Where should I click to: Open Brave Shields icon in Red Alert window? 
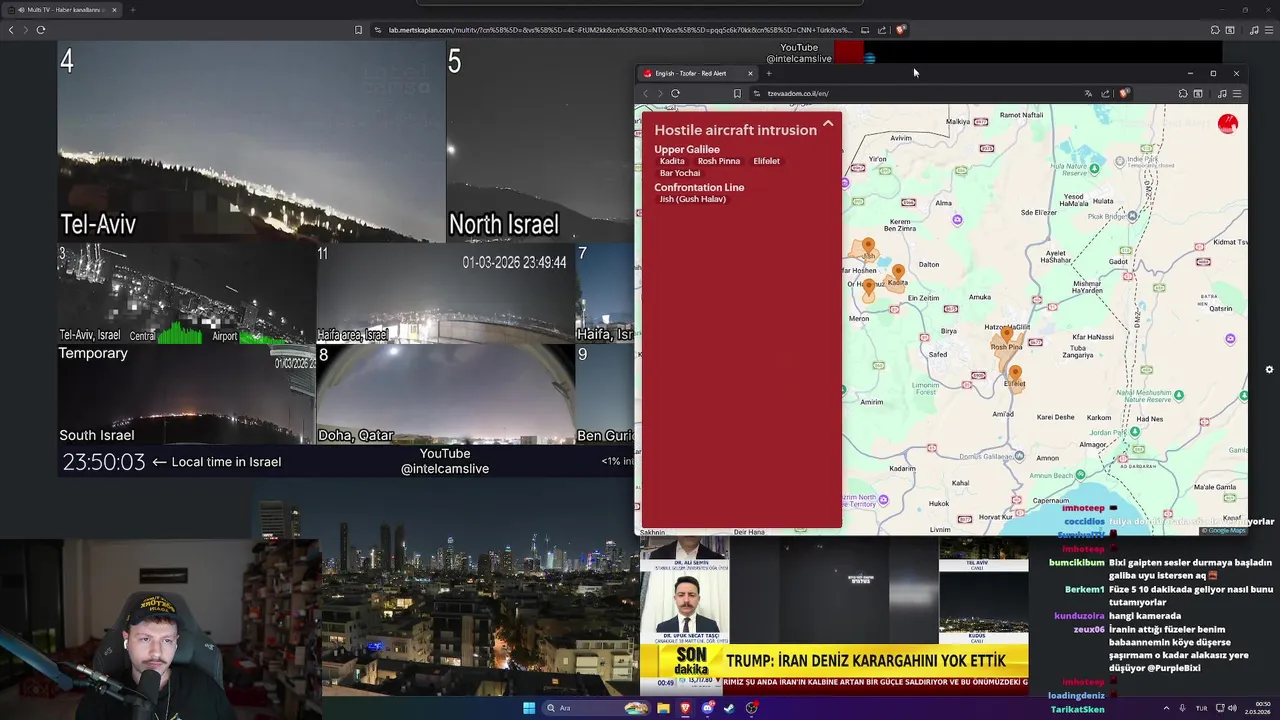(x=1124, y=93)
